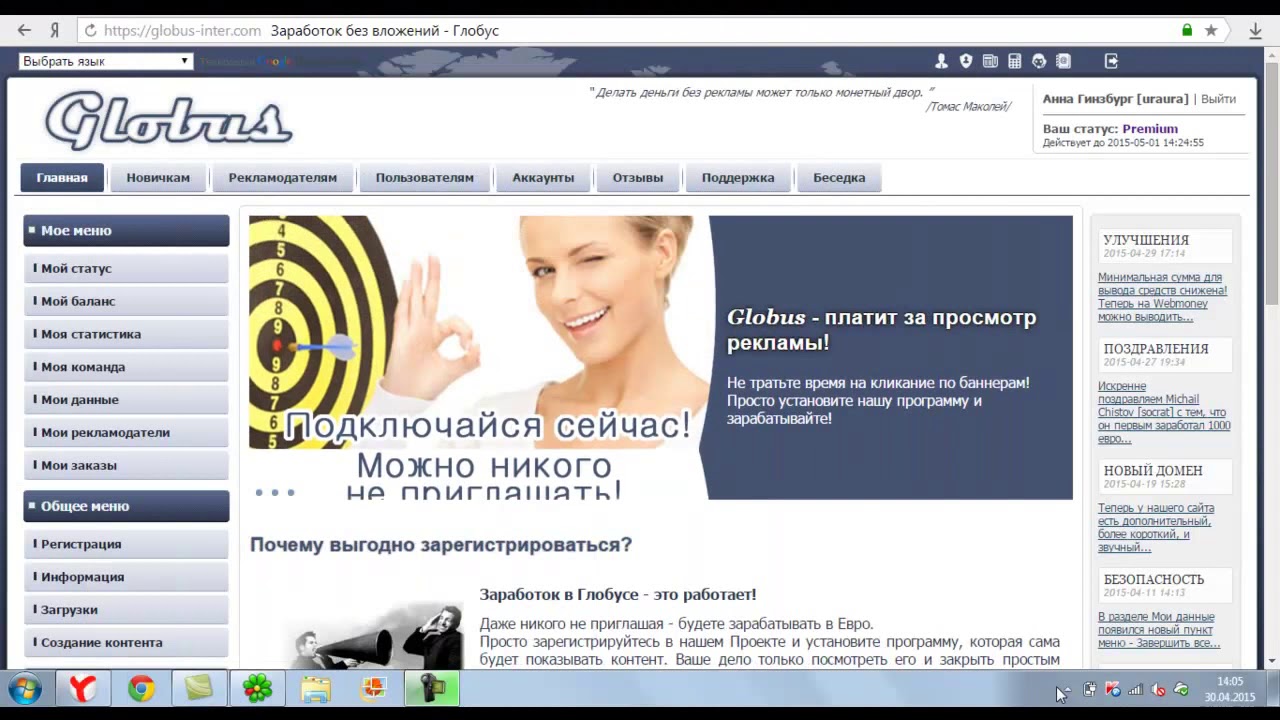The height and width of the screenshot is (720, 1280).
Task: Select the Главная navigation tab
Action: click(x=62, y=178)
